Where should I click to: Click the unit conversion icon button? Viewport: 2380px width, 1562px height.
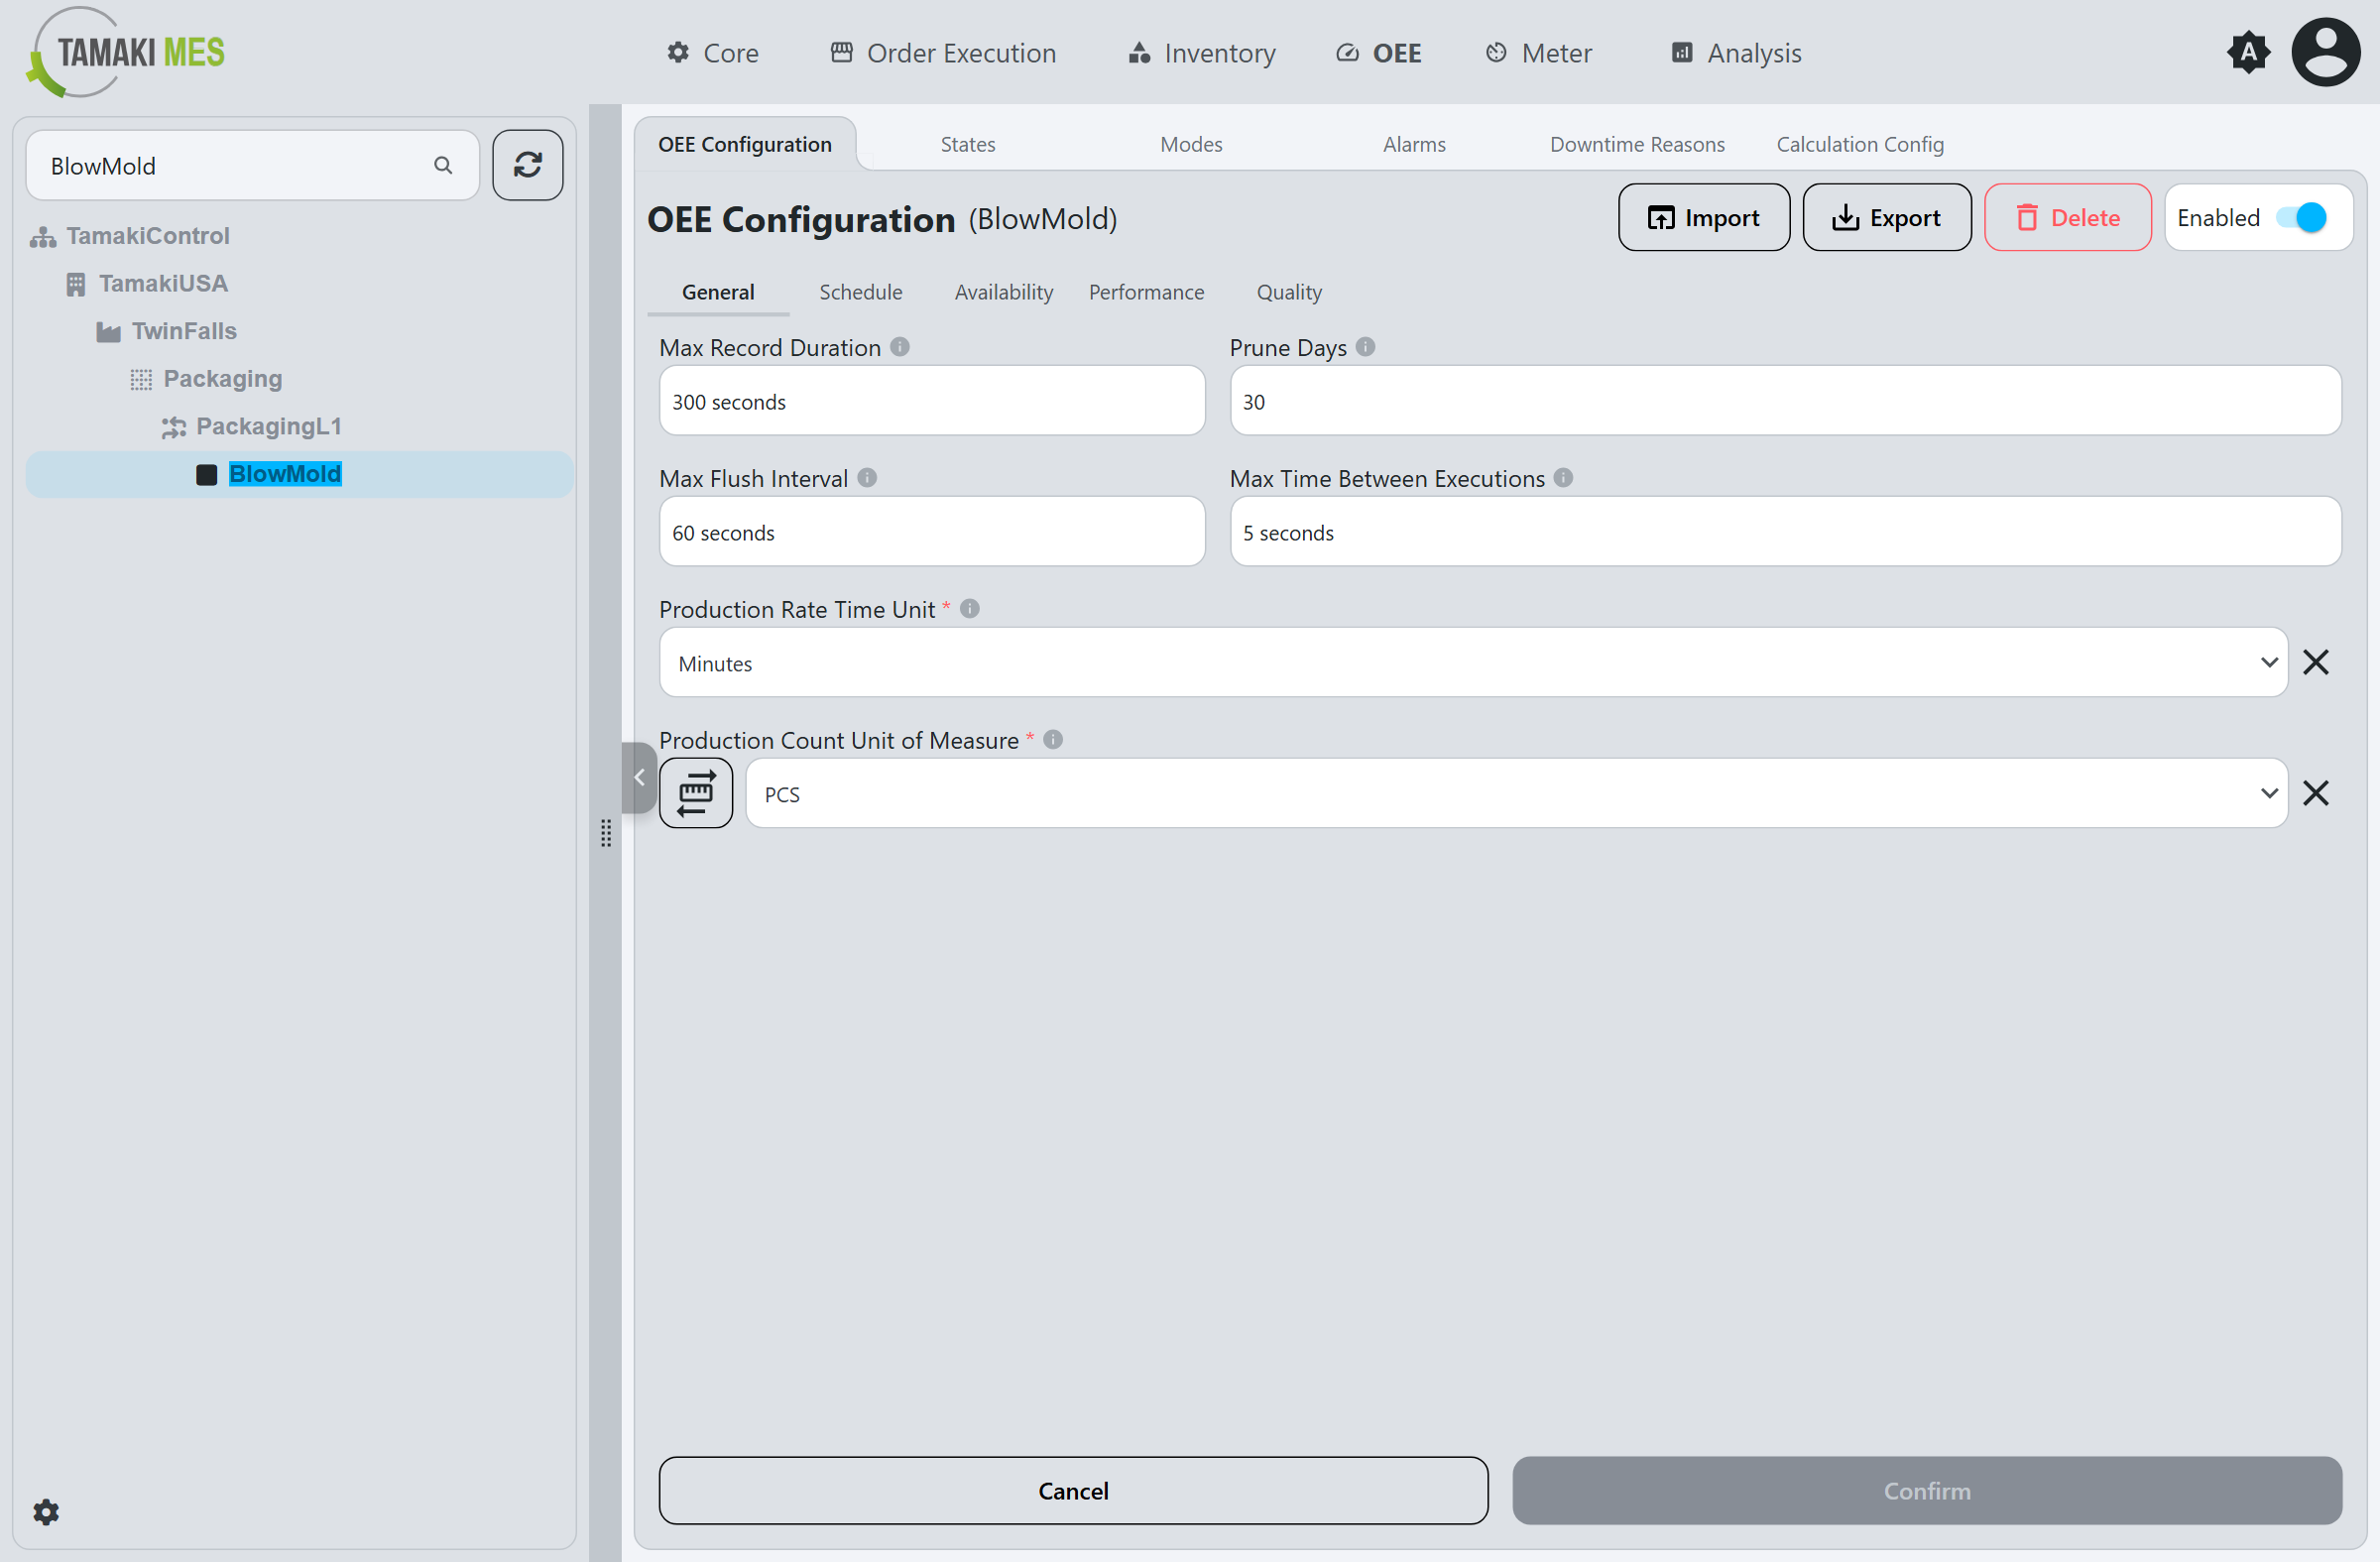tap(696, 793)
